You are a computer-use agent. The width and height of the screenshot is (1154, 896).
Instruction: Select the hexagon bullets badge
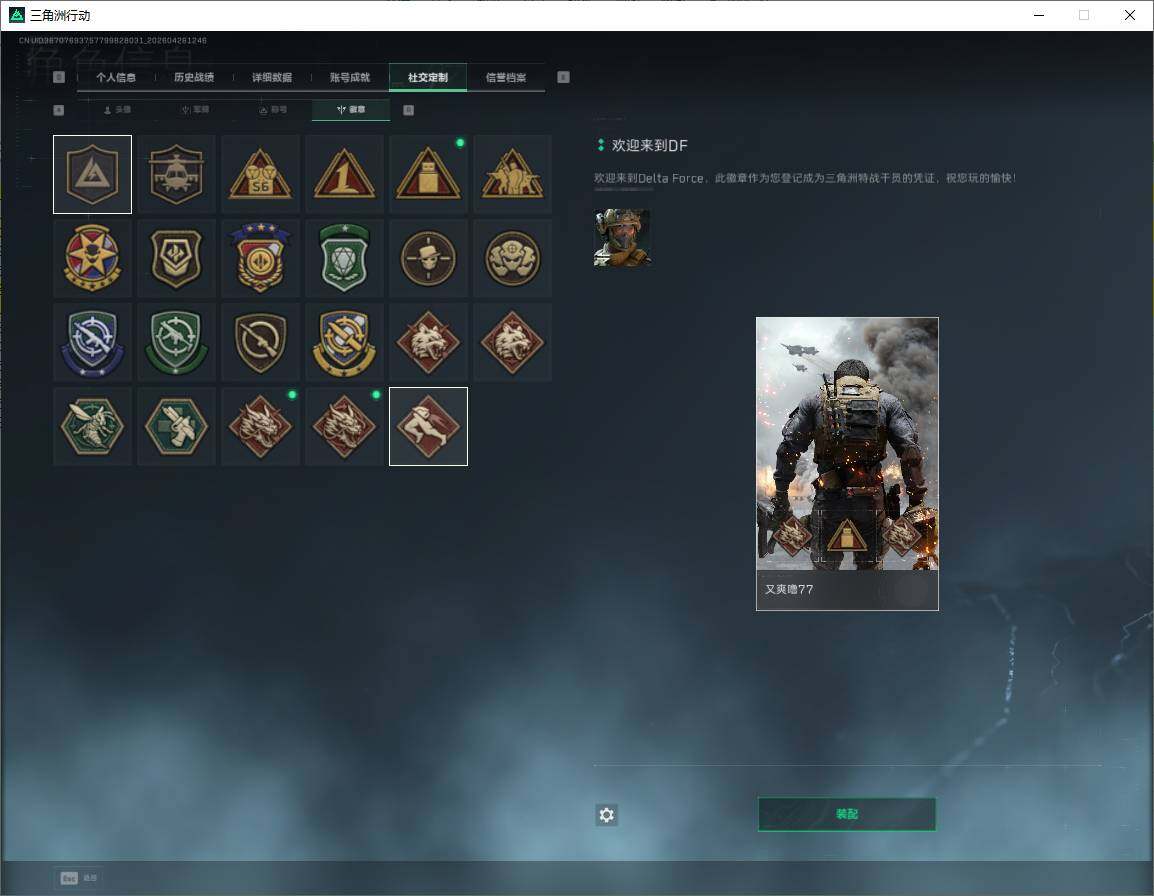176,426
